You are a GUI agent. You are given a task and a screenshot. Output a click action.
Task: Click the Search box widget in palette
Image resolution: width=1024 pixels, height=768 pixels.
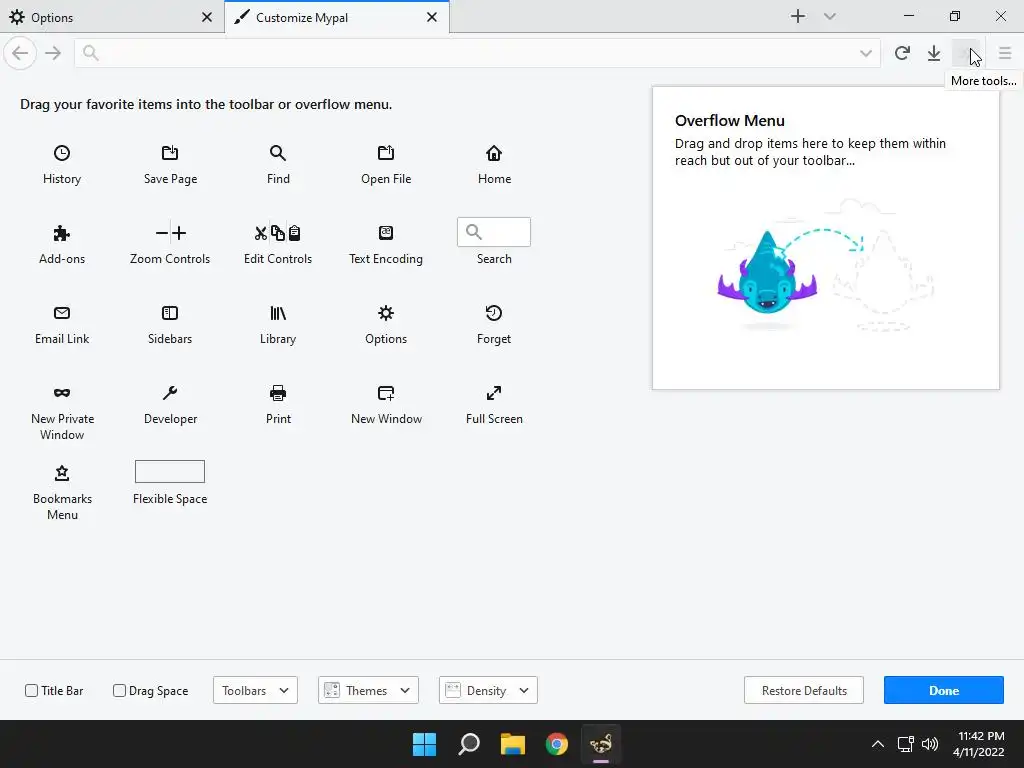494,232
